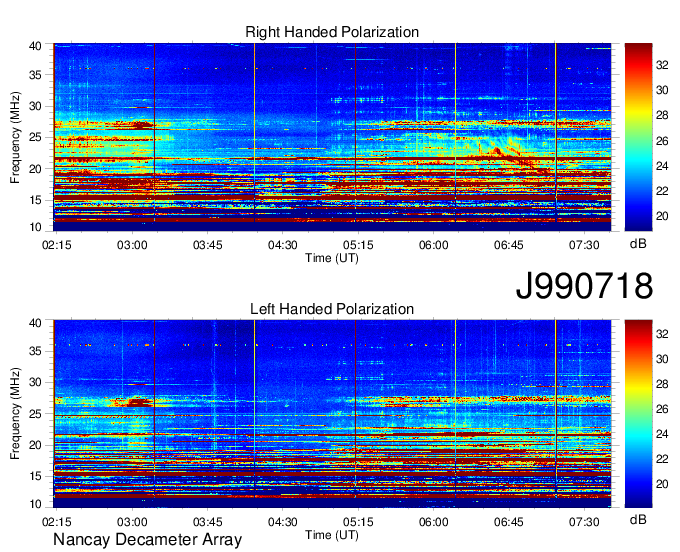
Task: Click the 35 MHz tick of Left Handed plot
Action: 35,351
